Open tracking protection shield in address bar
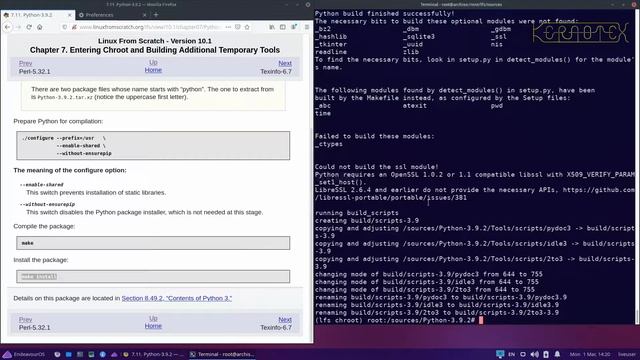The image size is (640, 360). (64, 27)
